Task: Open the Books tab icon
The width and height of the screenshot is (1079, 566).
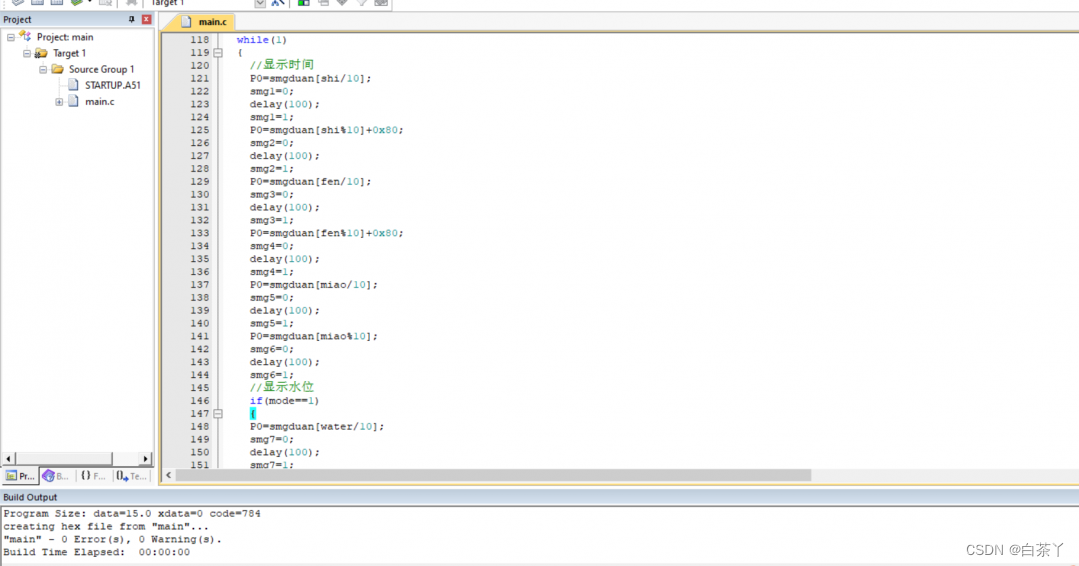Action: point(56,476)
